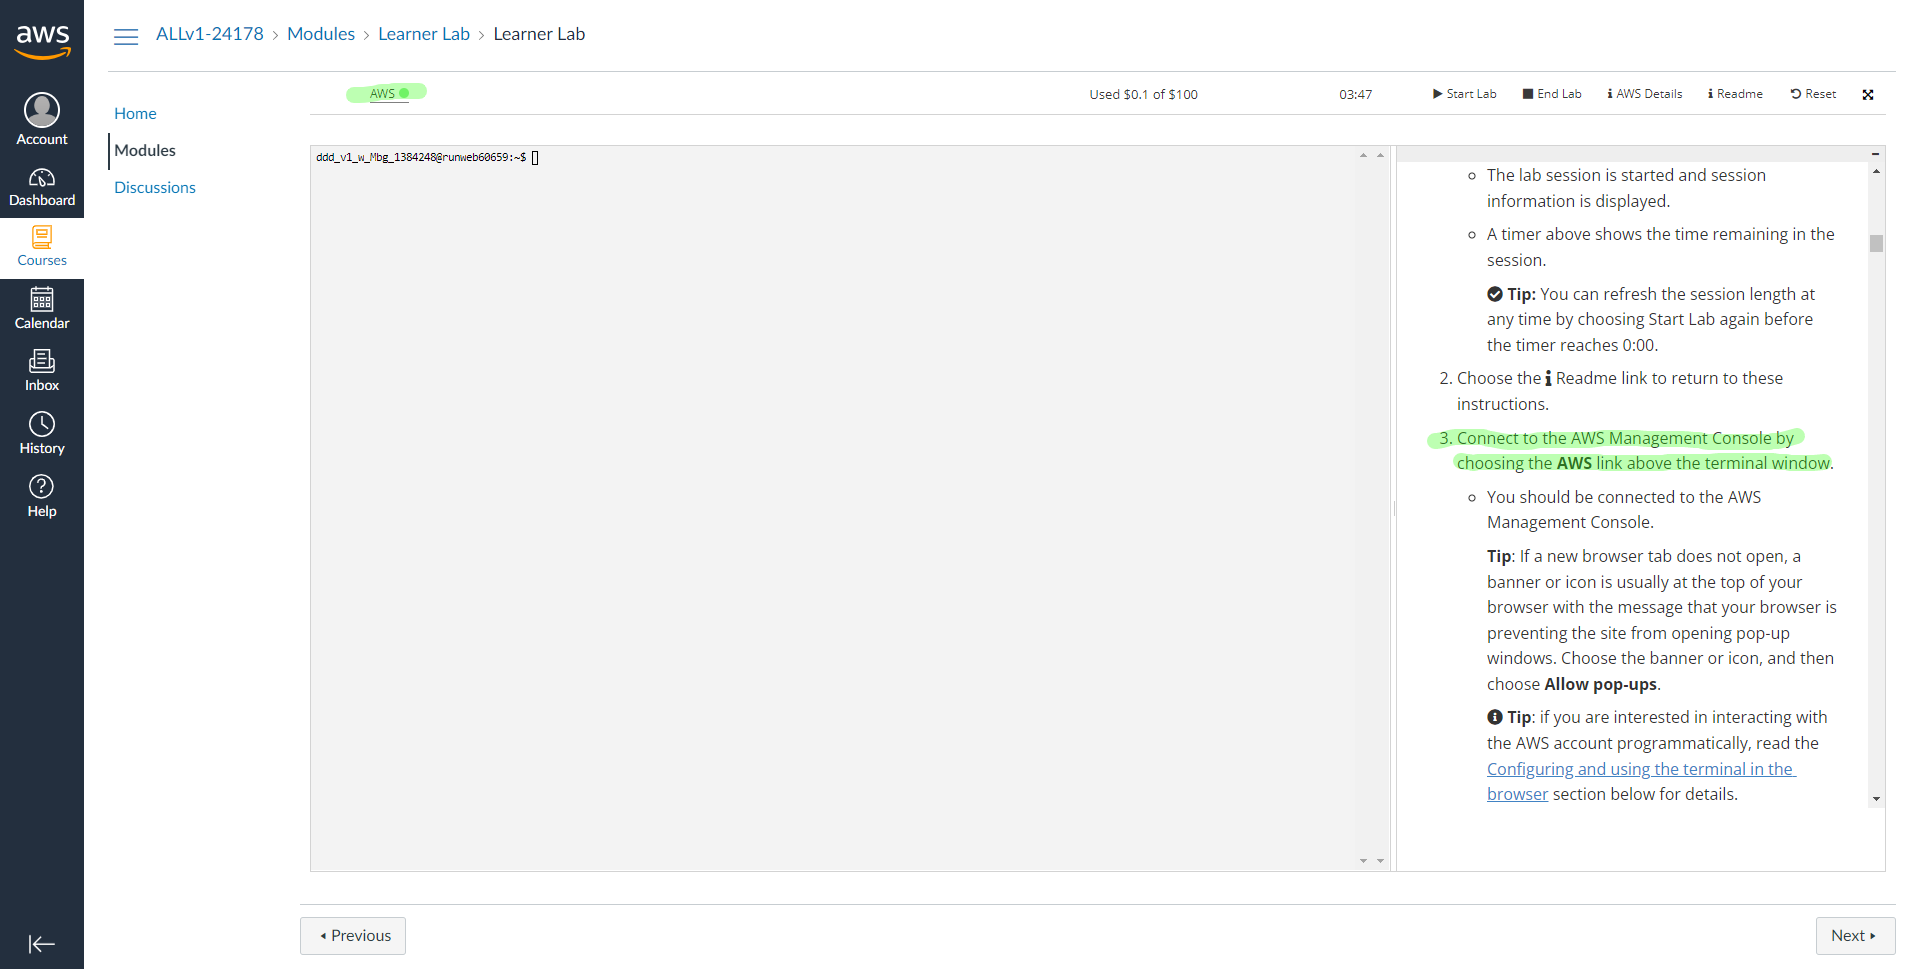Select Discussions in course menu

tap(155, 188)
